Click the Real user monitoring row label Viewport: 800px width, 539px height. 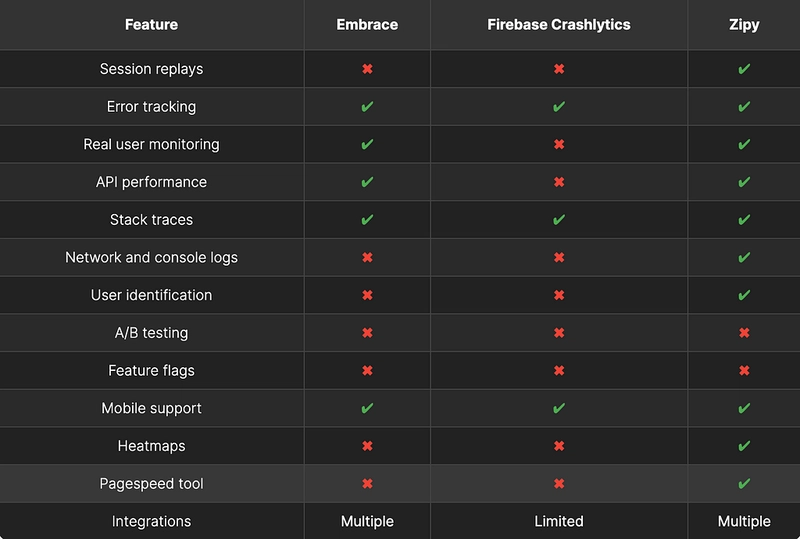152,144
